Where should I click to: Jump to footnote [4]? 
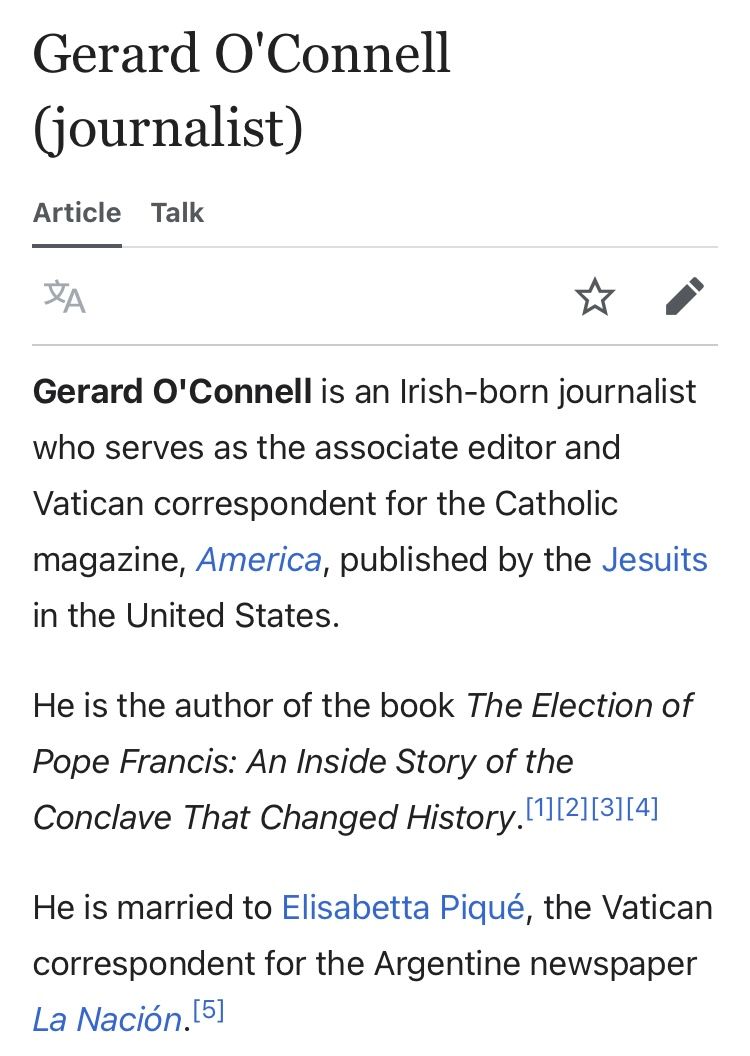point(642,807)
